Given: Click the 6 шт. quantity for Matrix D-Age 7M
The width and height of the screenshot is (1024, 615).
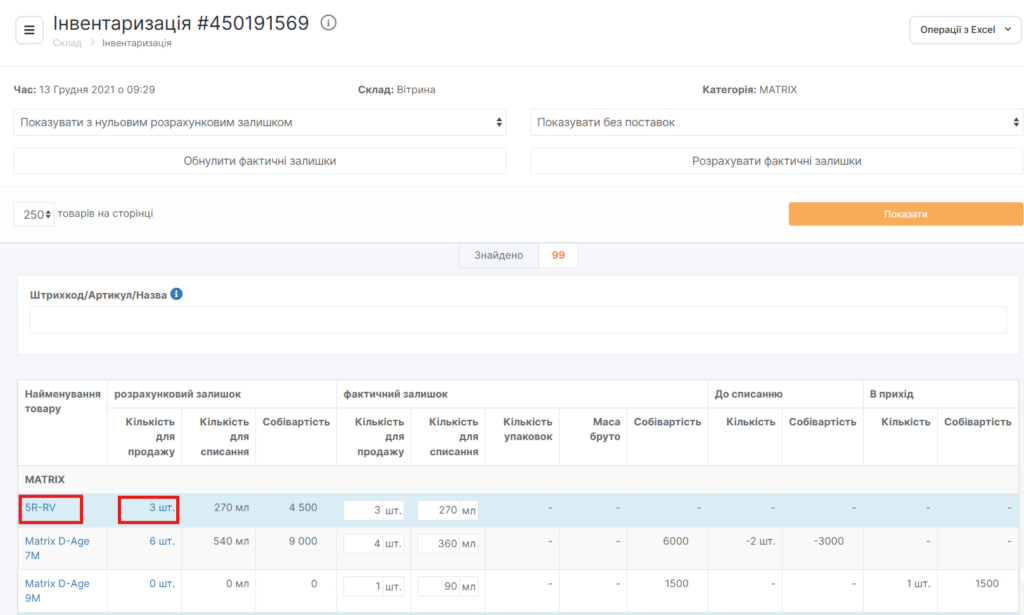Looking at the screenshot, I should click(162, 541).
